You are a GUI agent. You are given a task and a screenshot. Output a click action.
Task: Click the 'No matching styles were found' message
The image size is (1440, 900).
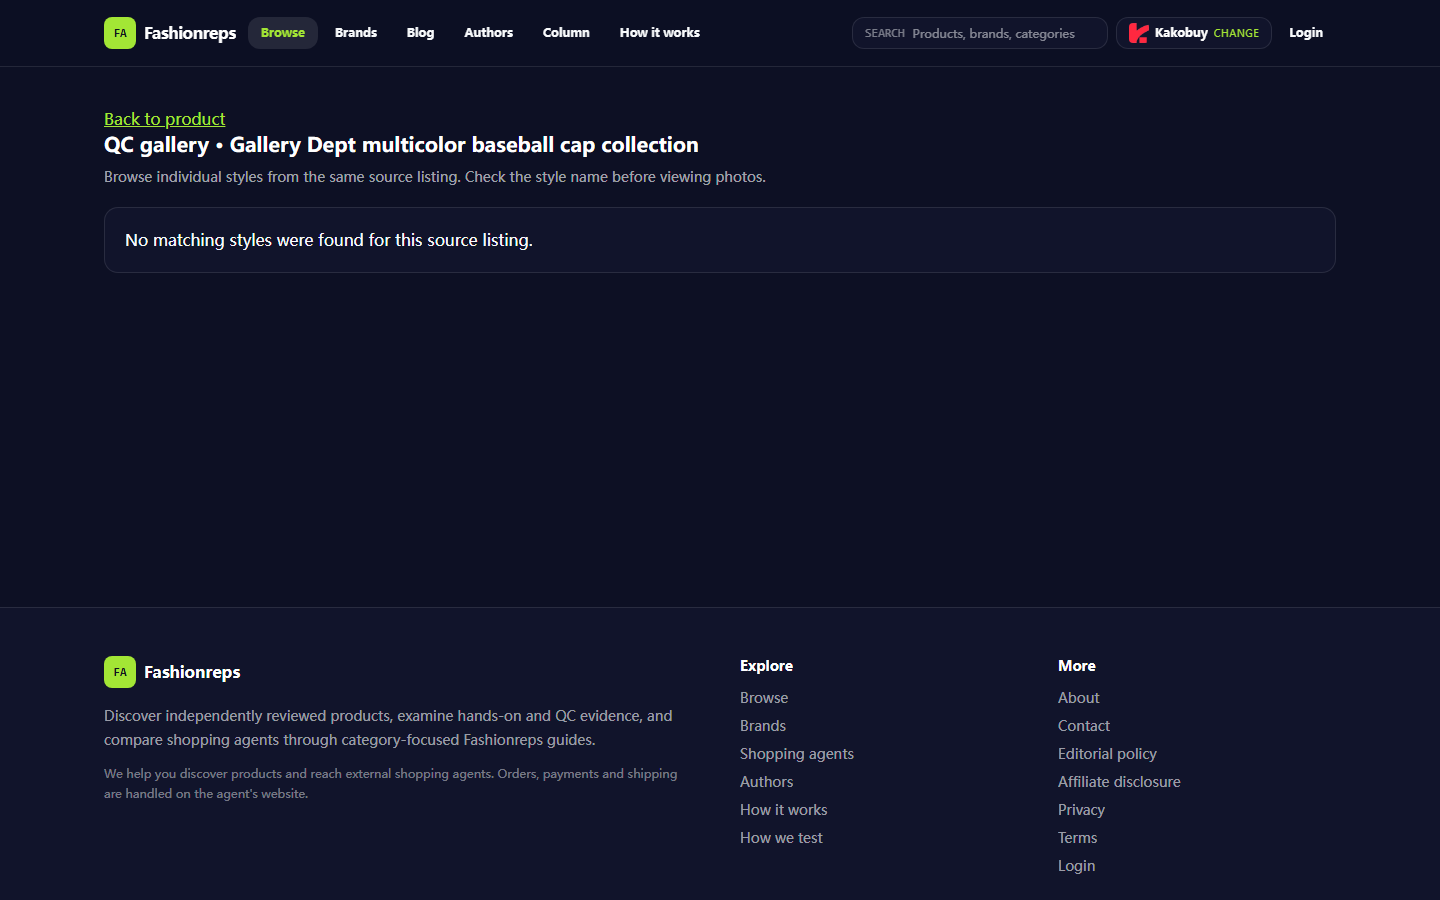click(x=329, y=240)
